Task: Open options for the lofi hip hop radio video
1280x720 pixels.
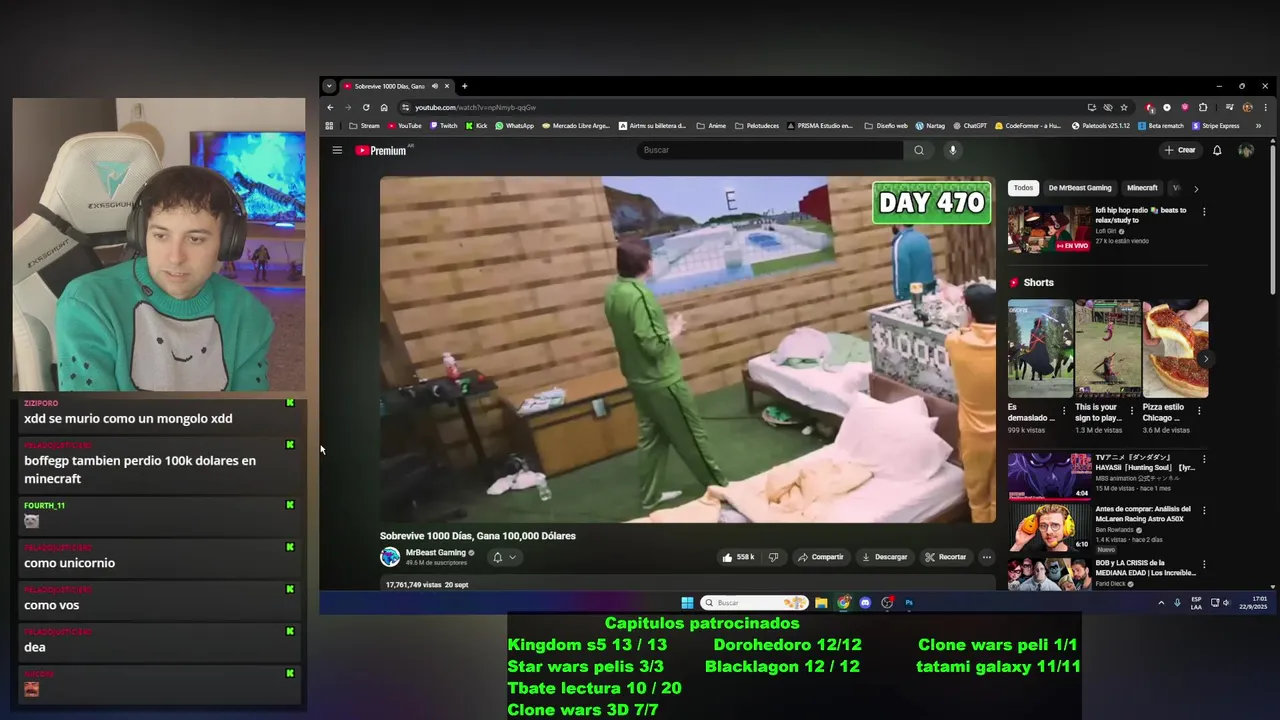Action: 1204,212
